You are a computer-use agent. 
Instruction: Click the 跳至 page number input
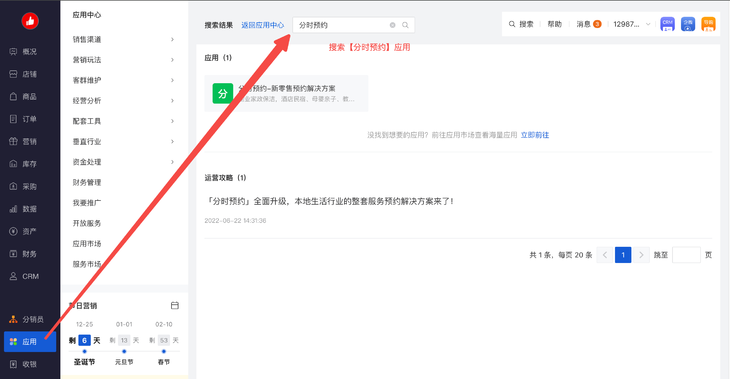[x=686, y=255]
